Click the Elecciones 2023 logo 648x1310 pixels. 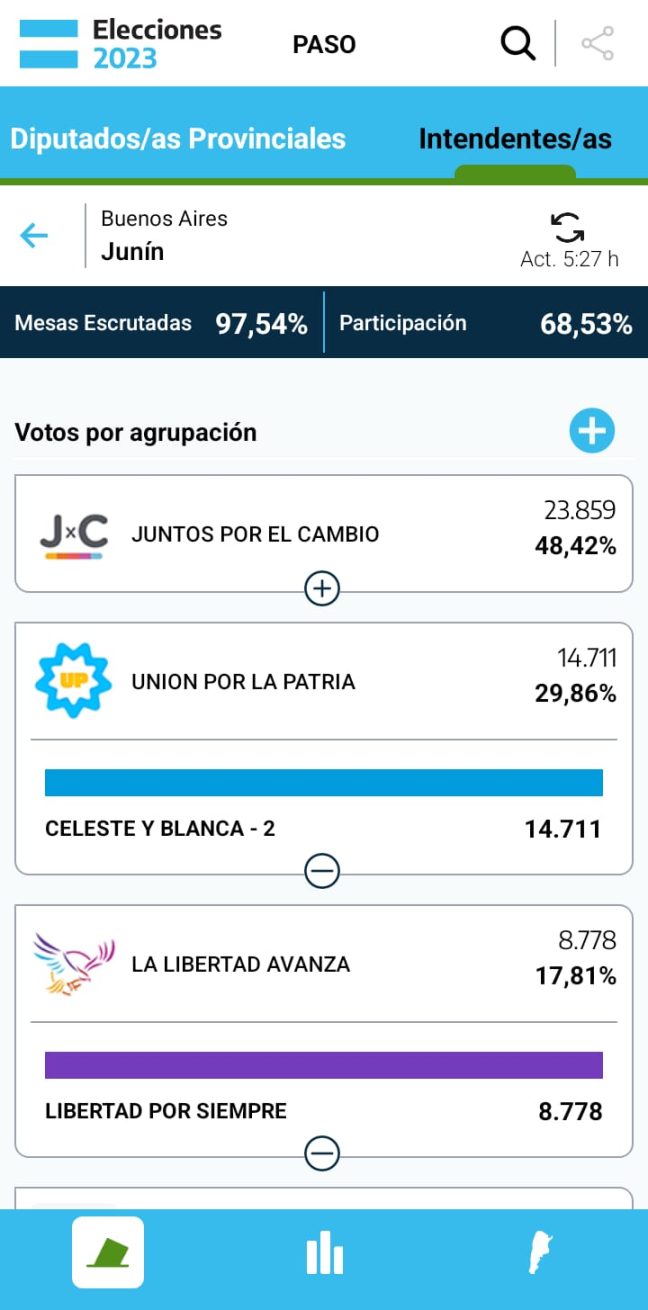click(120, 44)
